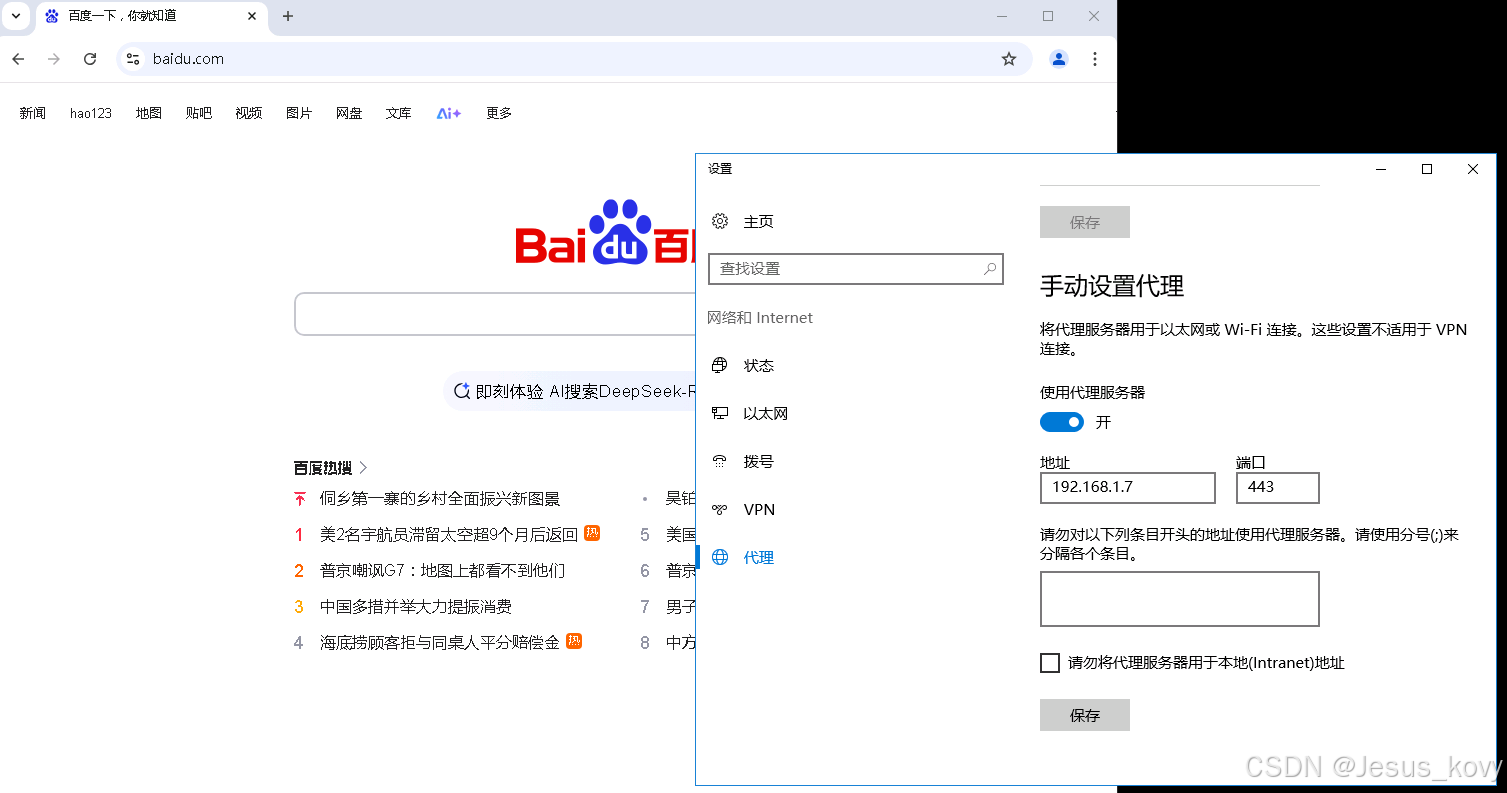The height and width of the screenshot is (793, 1507).
Task: Reload the Baidu page
Action: point(90,59)
